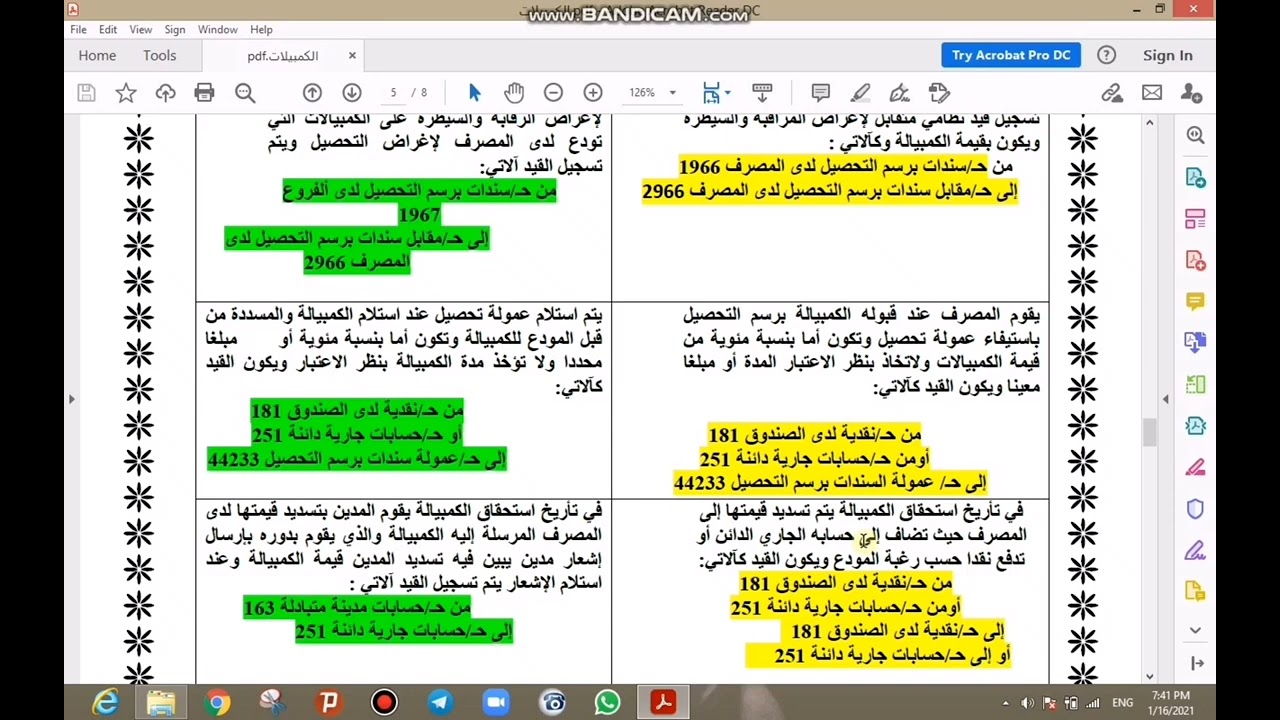Hide the right pane with the side arrow

[x=1165, y=399]
